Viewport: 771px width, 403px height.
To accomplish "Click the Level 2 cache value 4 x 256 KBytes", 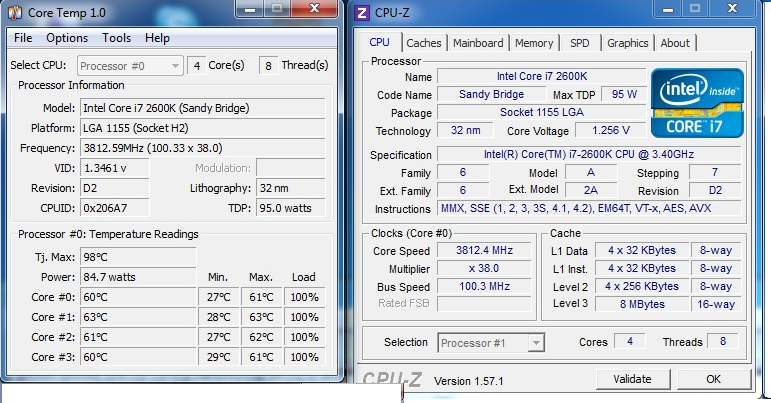I will [x=642, y=286].
